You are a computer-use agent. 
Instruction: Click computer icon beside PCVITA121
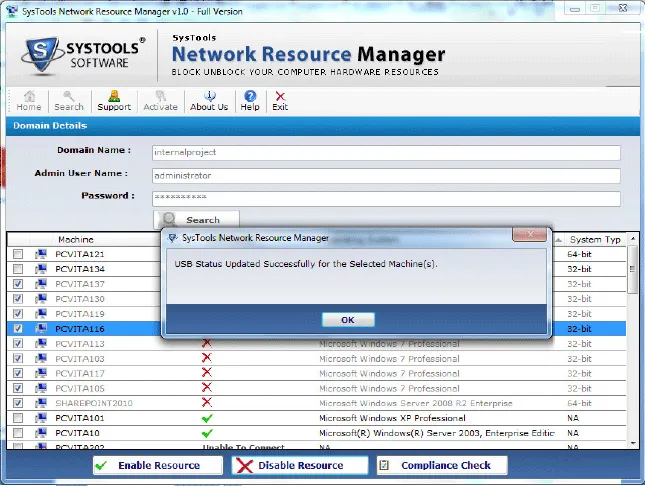[41, 254]
